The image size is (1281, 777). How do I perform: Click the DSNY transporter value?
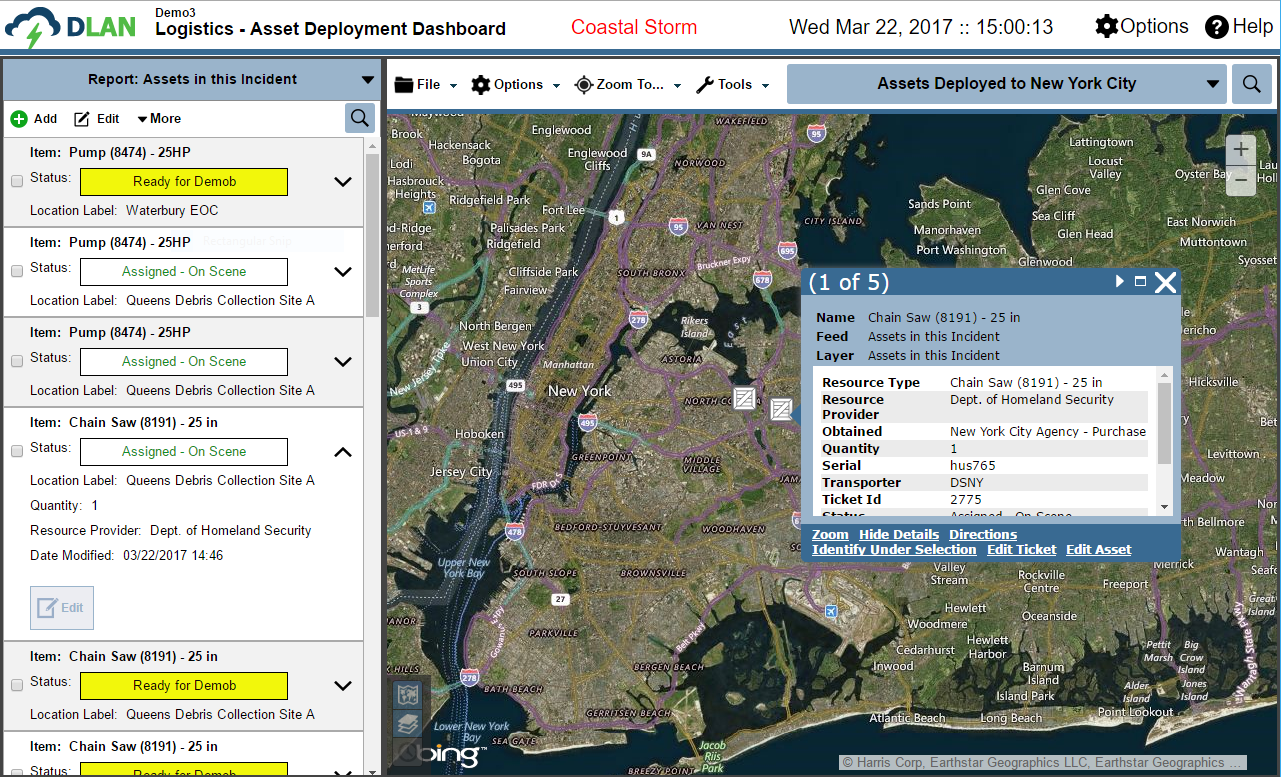[x=967, y=483]
